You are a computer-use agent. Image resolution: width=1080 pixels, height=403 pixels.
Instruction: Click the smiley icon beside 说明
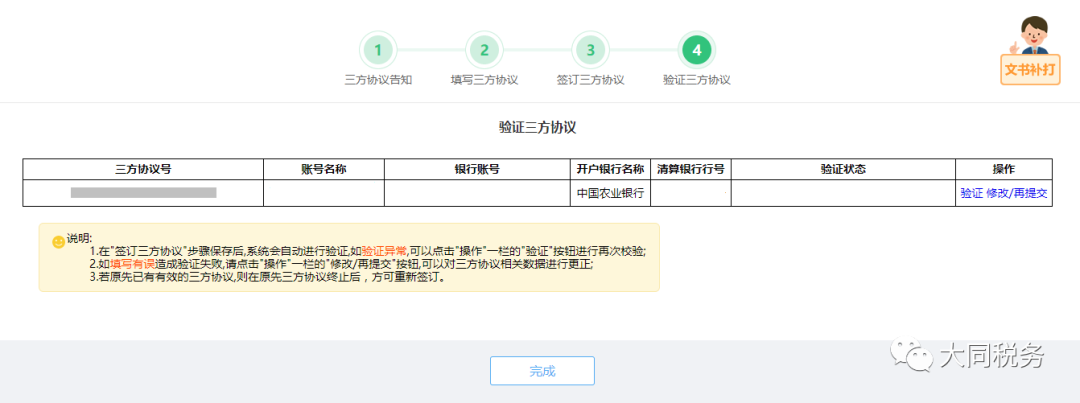59,242
